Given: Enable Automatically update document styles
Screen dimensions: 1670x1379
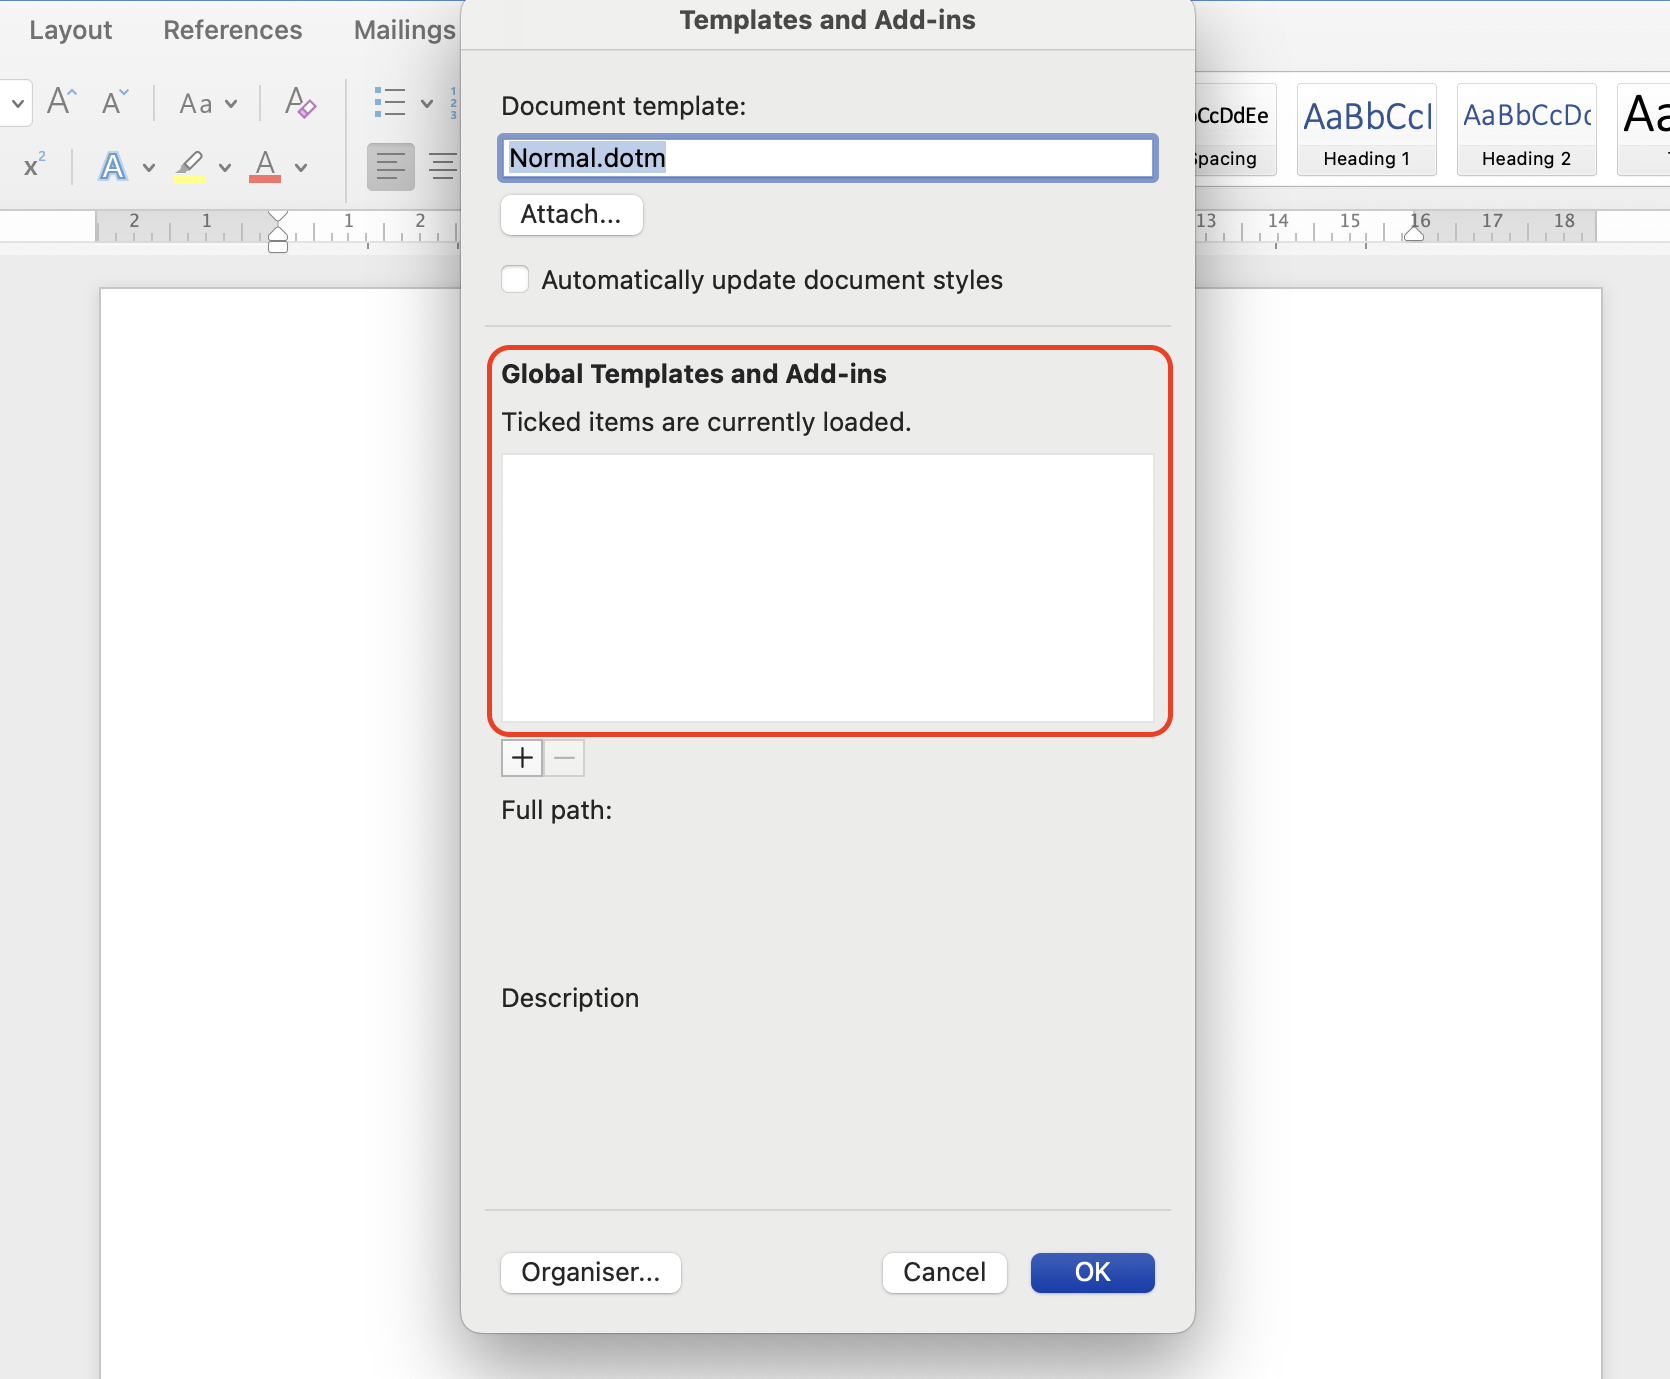Looking at the screenshot, I should [515, 279].
